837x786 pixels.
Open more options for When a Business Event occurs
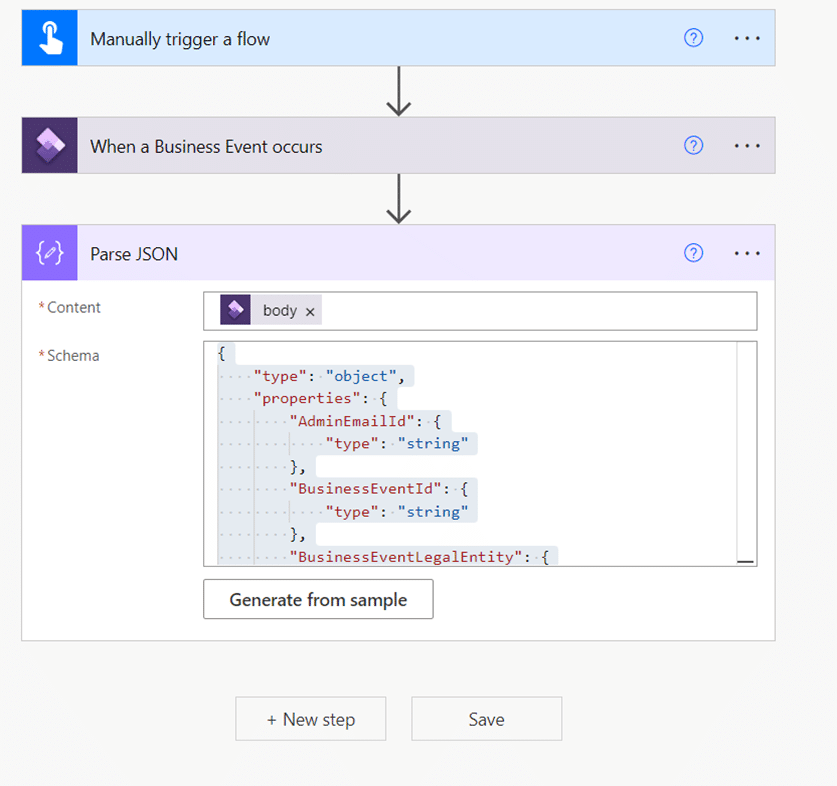tap(747, 146)
